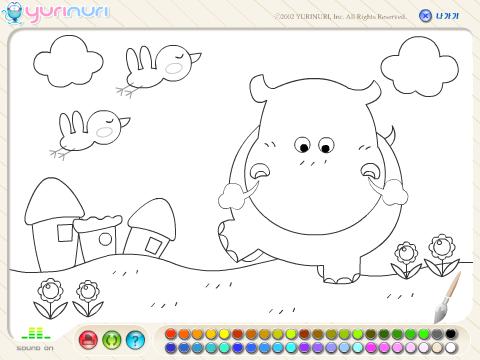
Task: Click the Yurinuri logo
Action: click(56, 13)
